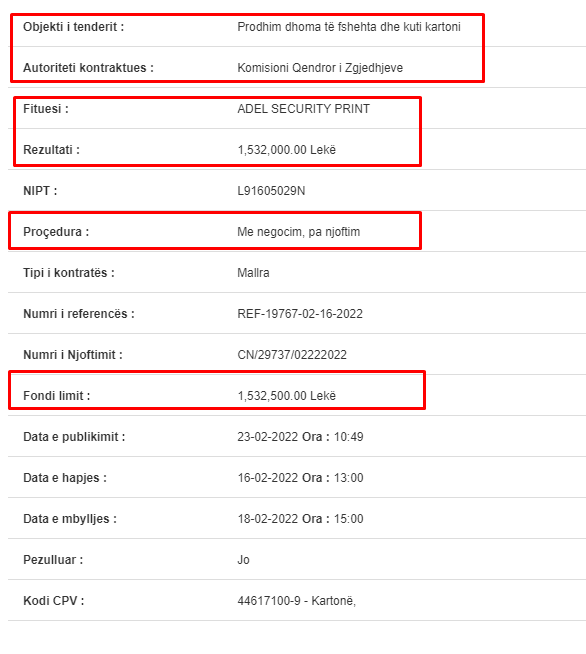586x654 pixels.
Task: Click the closing date 18-02-2022 Ora 15:00
Action: click(300, 518)
